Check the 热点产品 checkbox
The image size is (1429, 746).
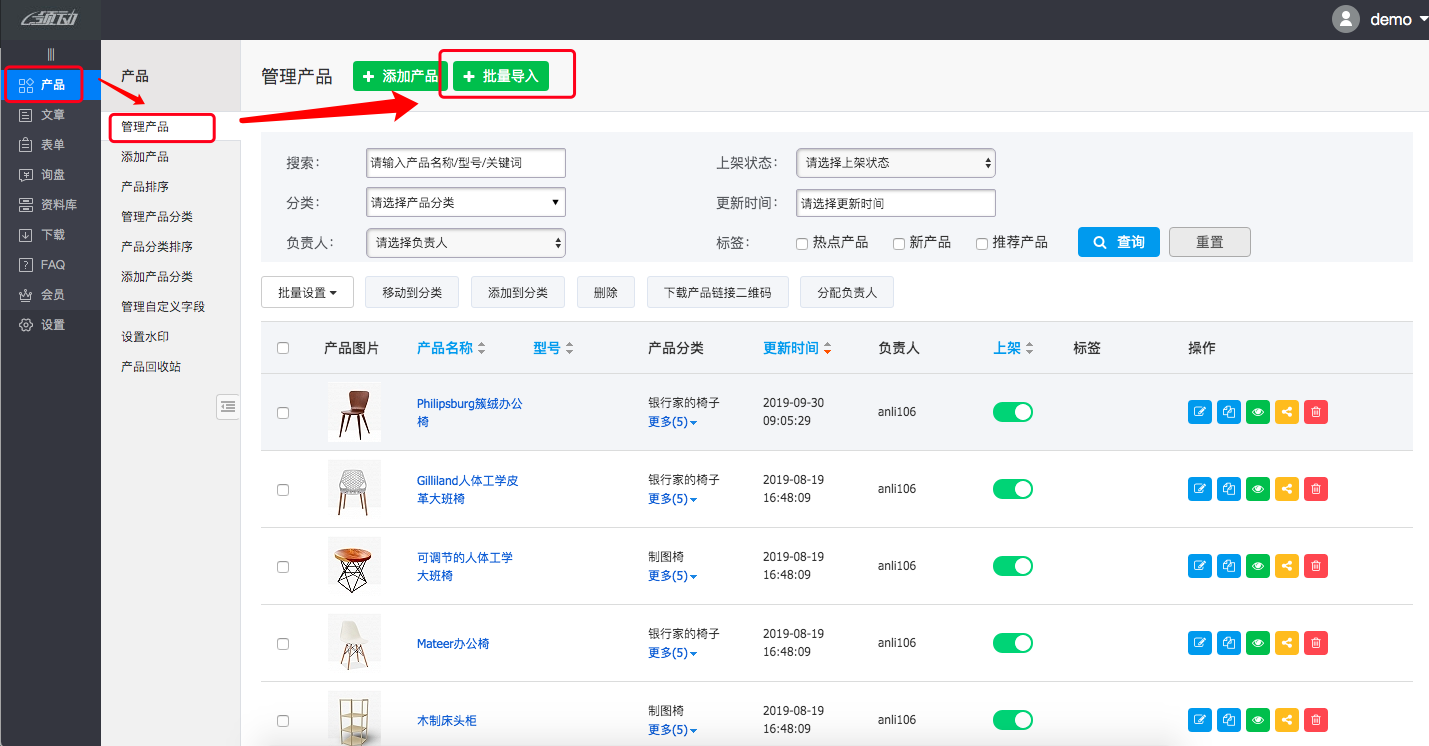801,243
